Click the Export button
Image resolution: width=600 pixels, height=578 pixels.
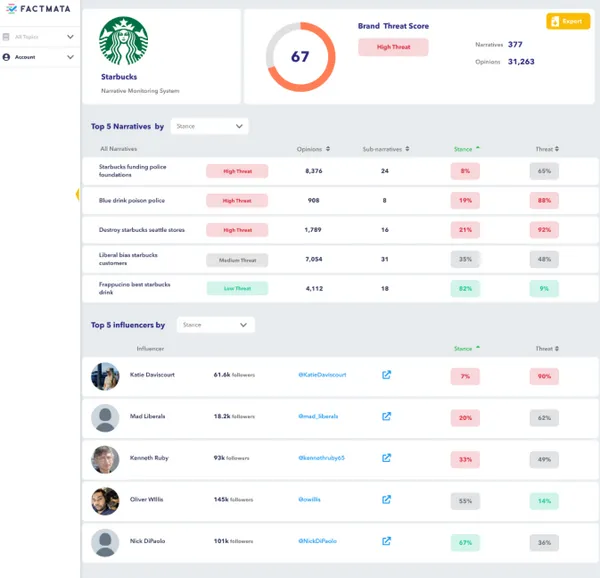point(568,21)
